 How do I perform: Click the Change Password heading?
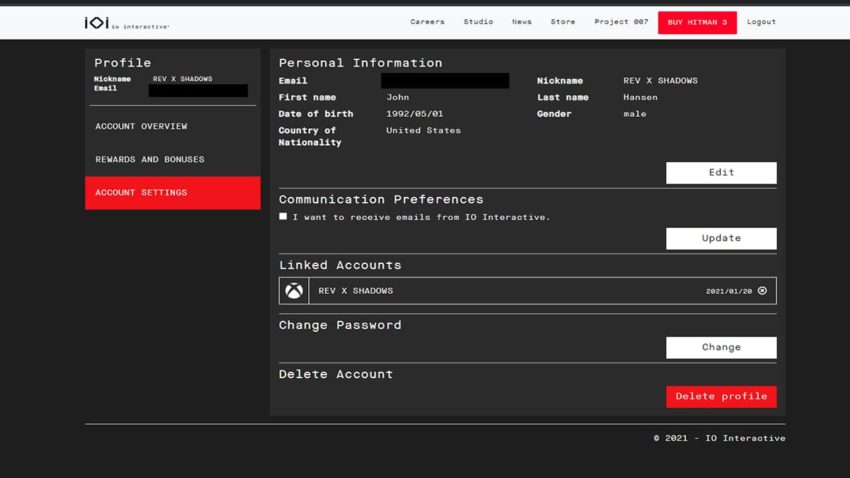[x=340, y=325]
